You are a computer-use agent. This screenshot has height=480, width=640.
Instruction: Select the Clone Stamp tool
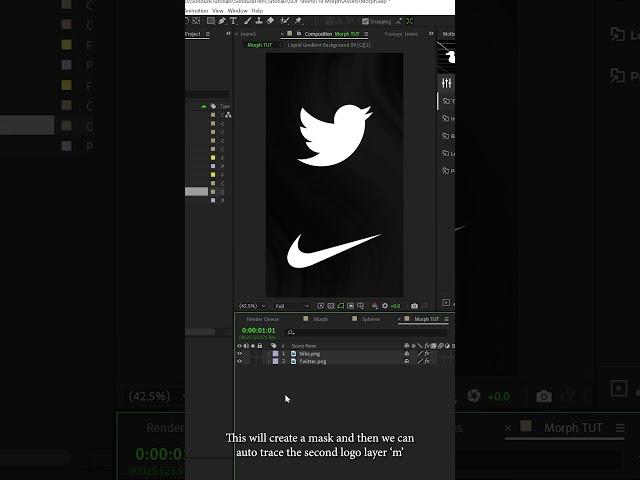259,21
